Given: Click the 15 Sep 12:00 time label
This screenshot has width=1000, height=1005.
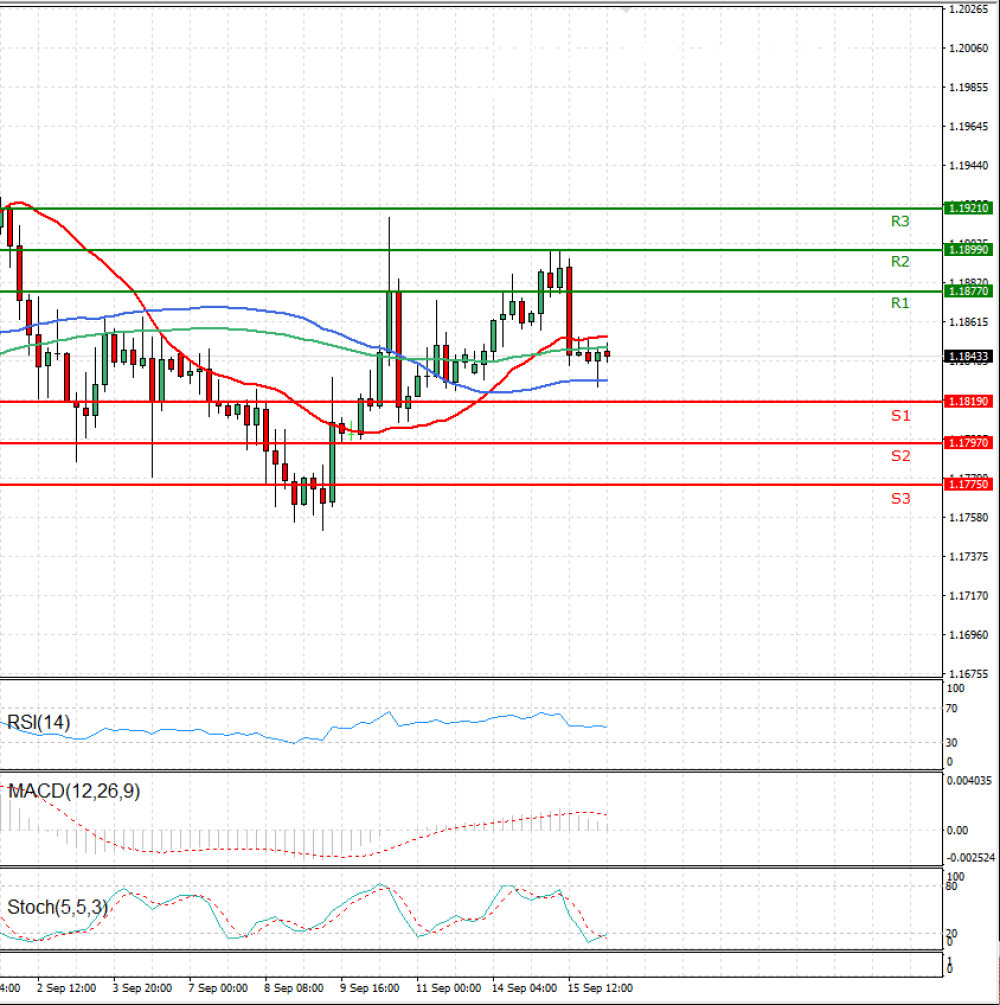Looking at the screenshot, I should point(600,988).
